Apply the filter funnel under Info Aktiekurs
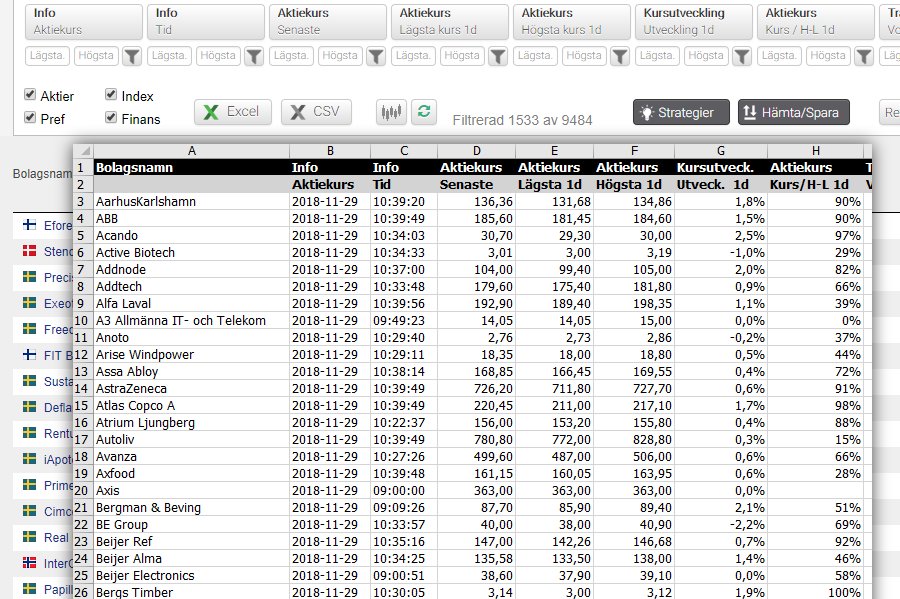Screen dimensions: 900x599 coord(132,56)
